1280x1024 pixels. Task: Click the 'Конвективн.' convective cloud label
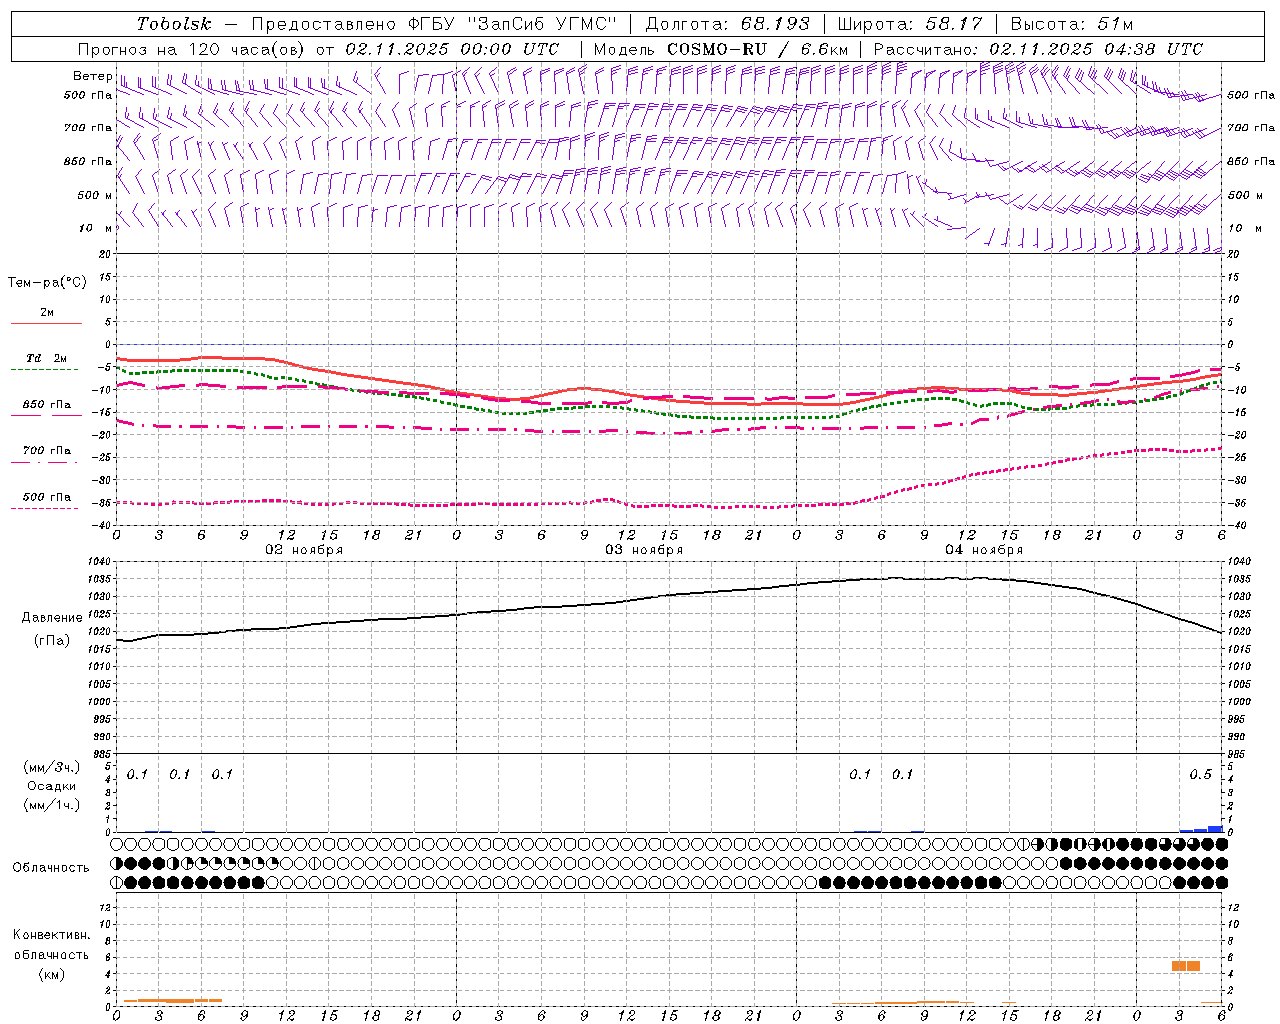coord(52,935)
